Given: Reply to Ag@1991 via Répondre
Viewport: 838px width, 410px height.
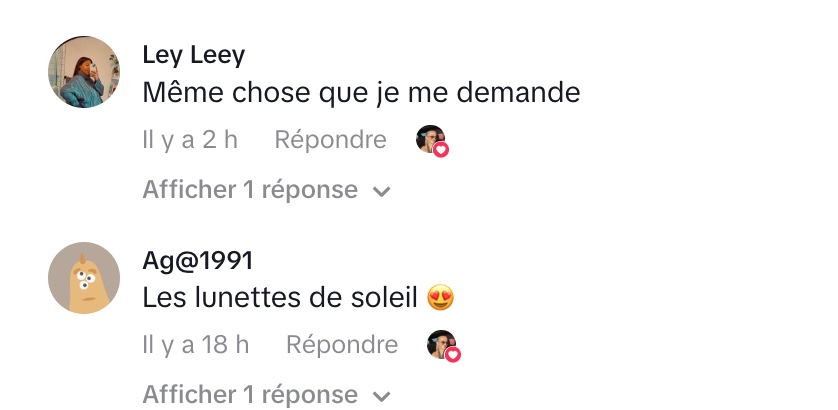Looking at the screenshot, I should [342, 345].
